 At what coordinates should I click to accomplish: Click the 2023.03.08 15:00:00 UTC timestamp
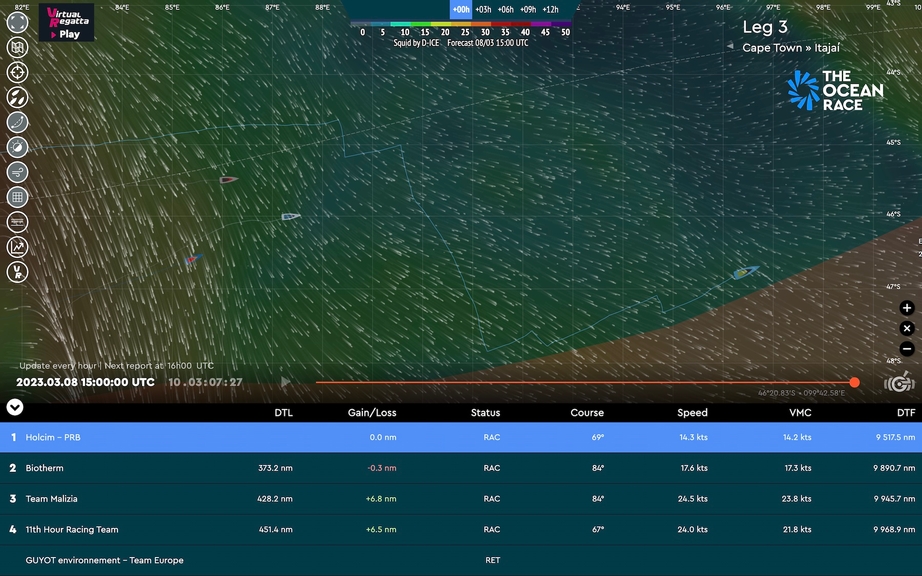[85, 382]
